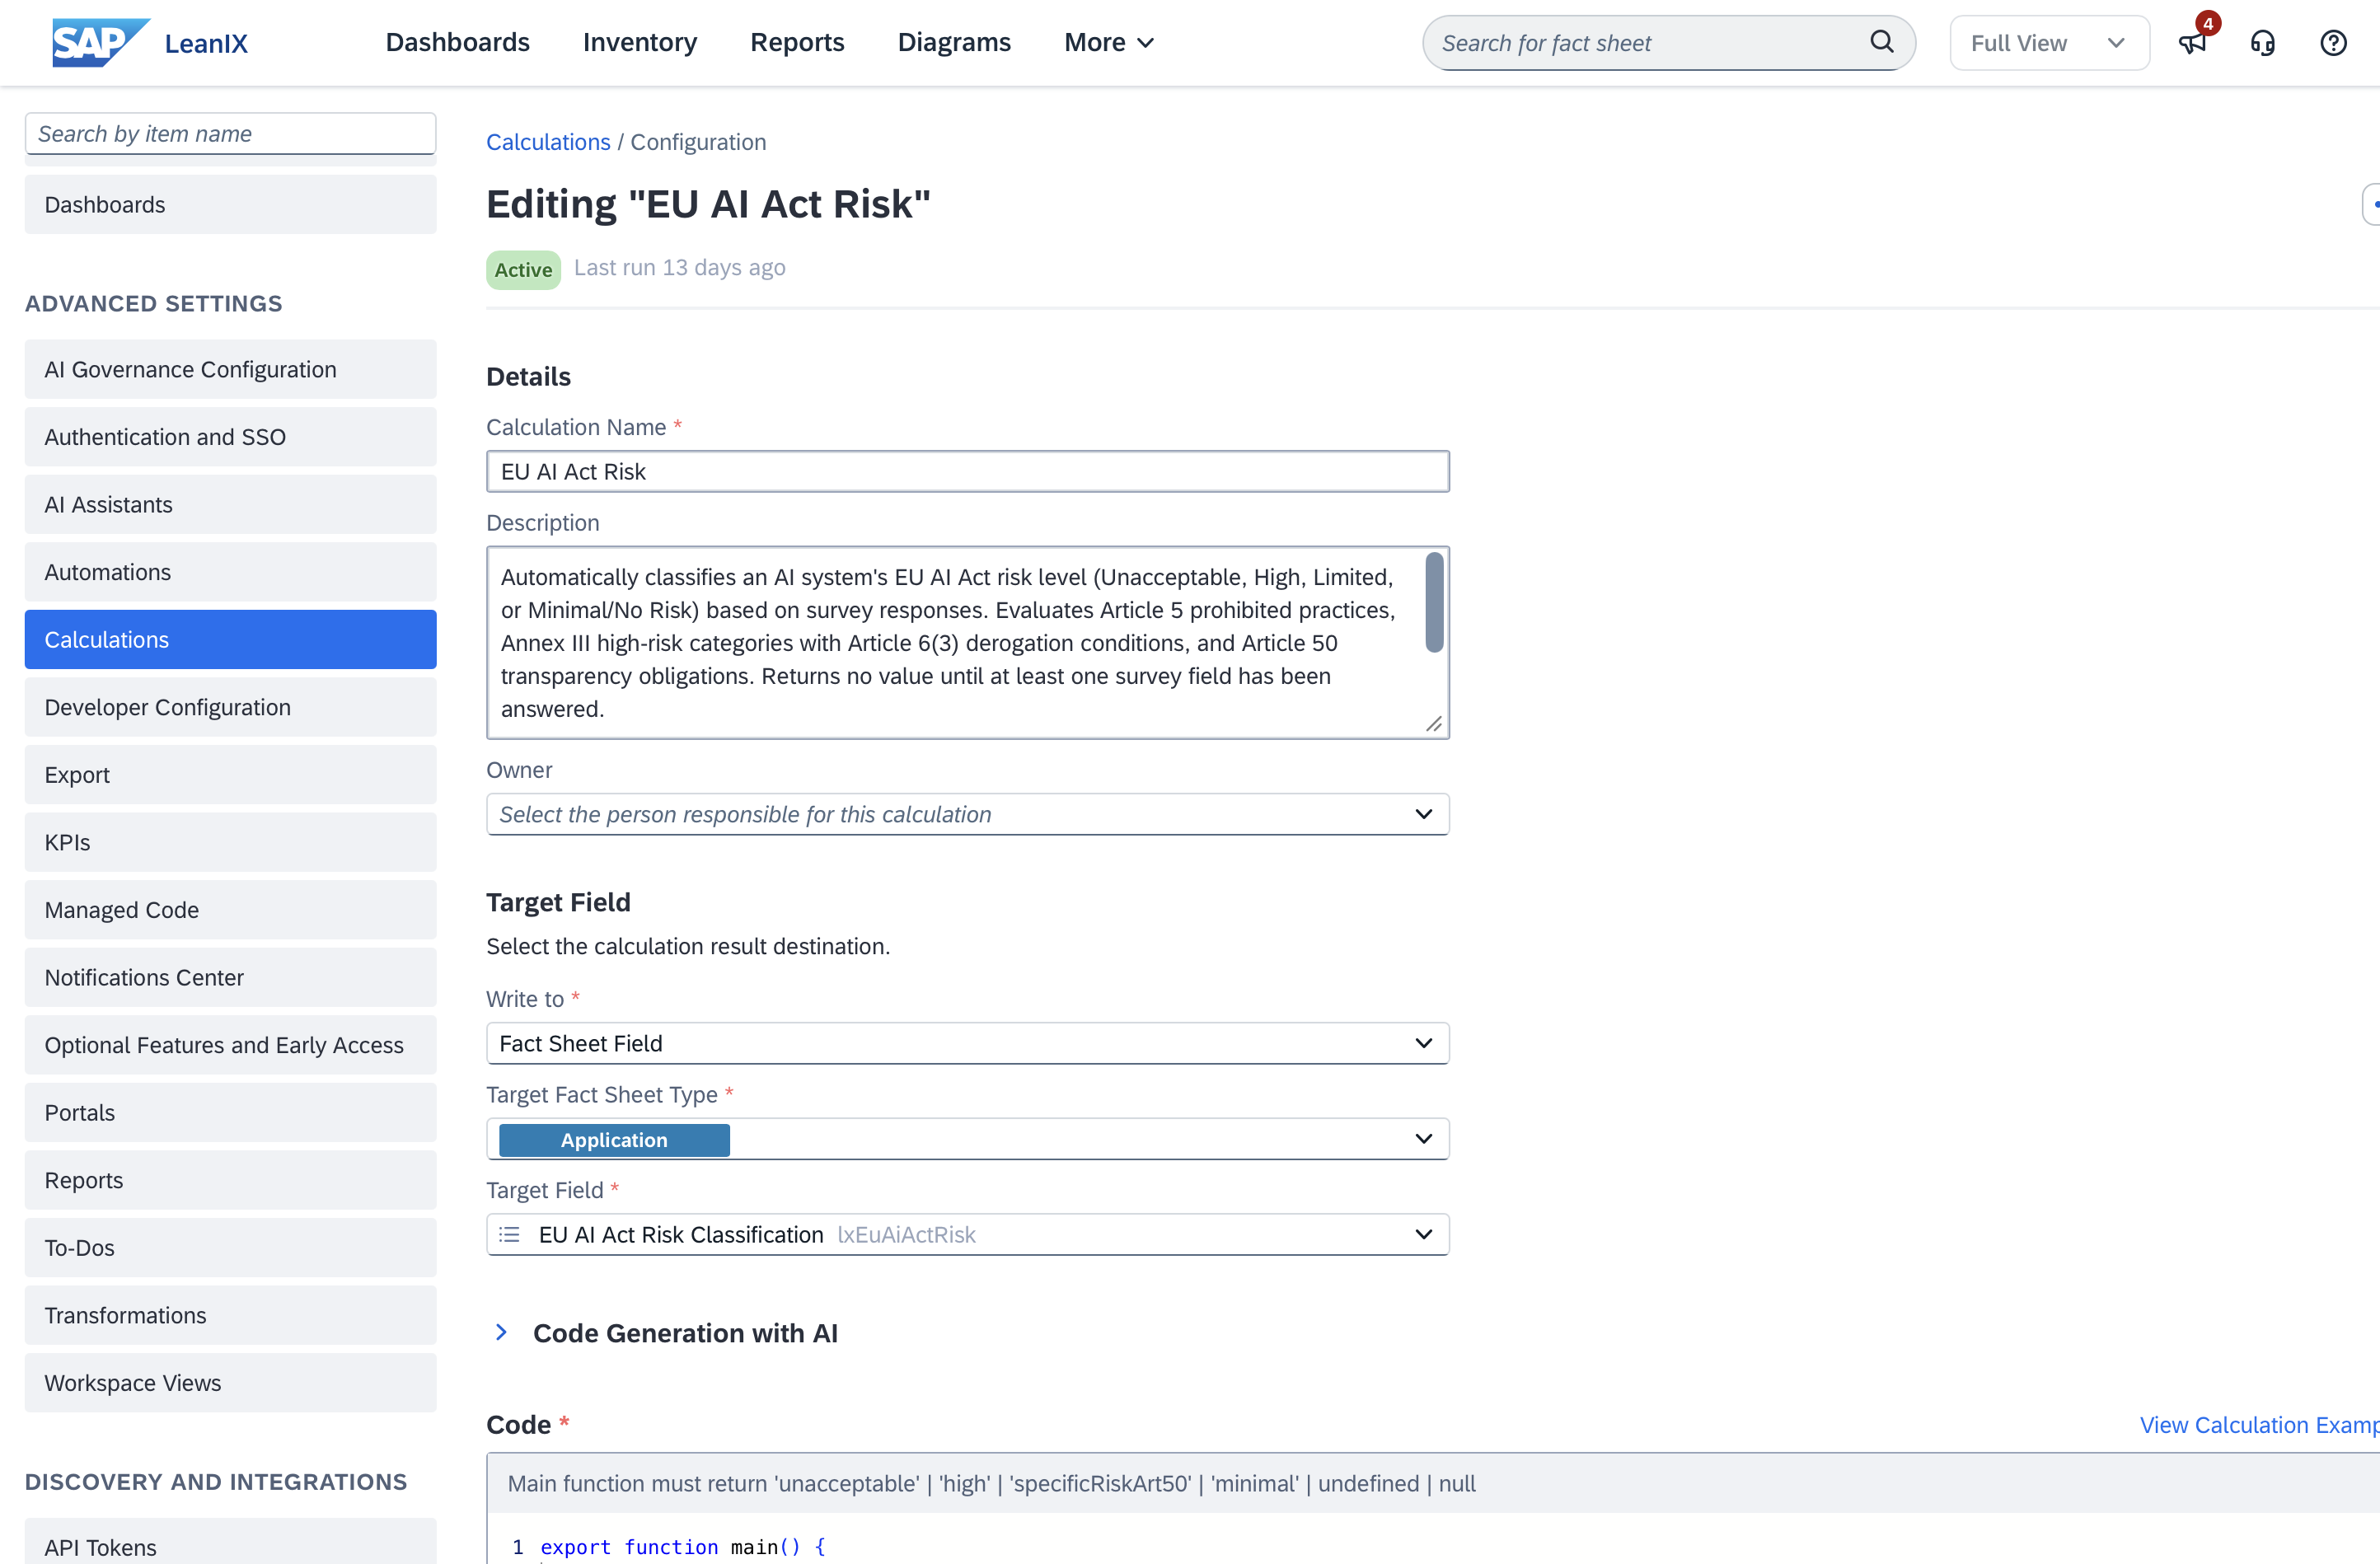The image size is (2380, 1564).
Task: Open the help question mark icon
Action: pyautogui.click(x=2333, y=43)
